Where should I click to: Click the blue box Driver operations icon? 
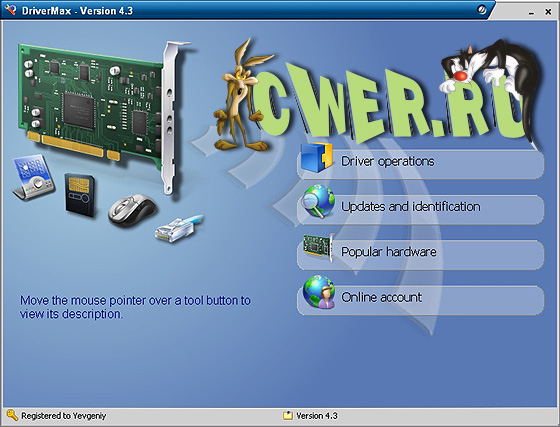[317, 157]
